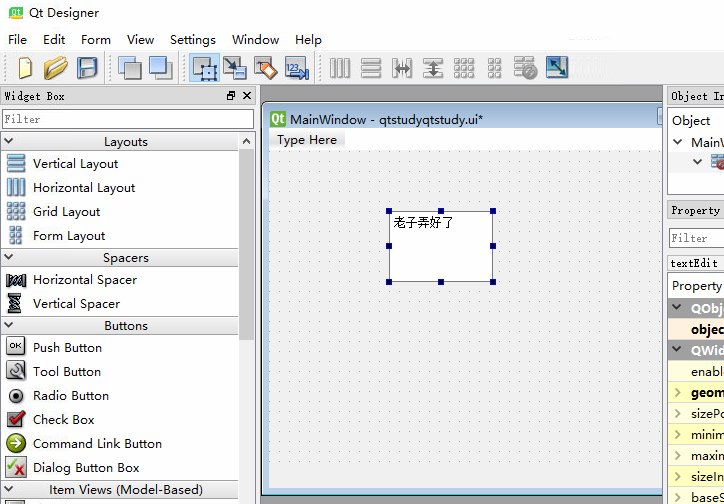Open the Settings menu
The image size is (724, 504).
(193, 40)
